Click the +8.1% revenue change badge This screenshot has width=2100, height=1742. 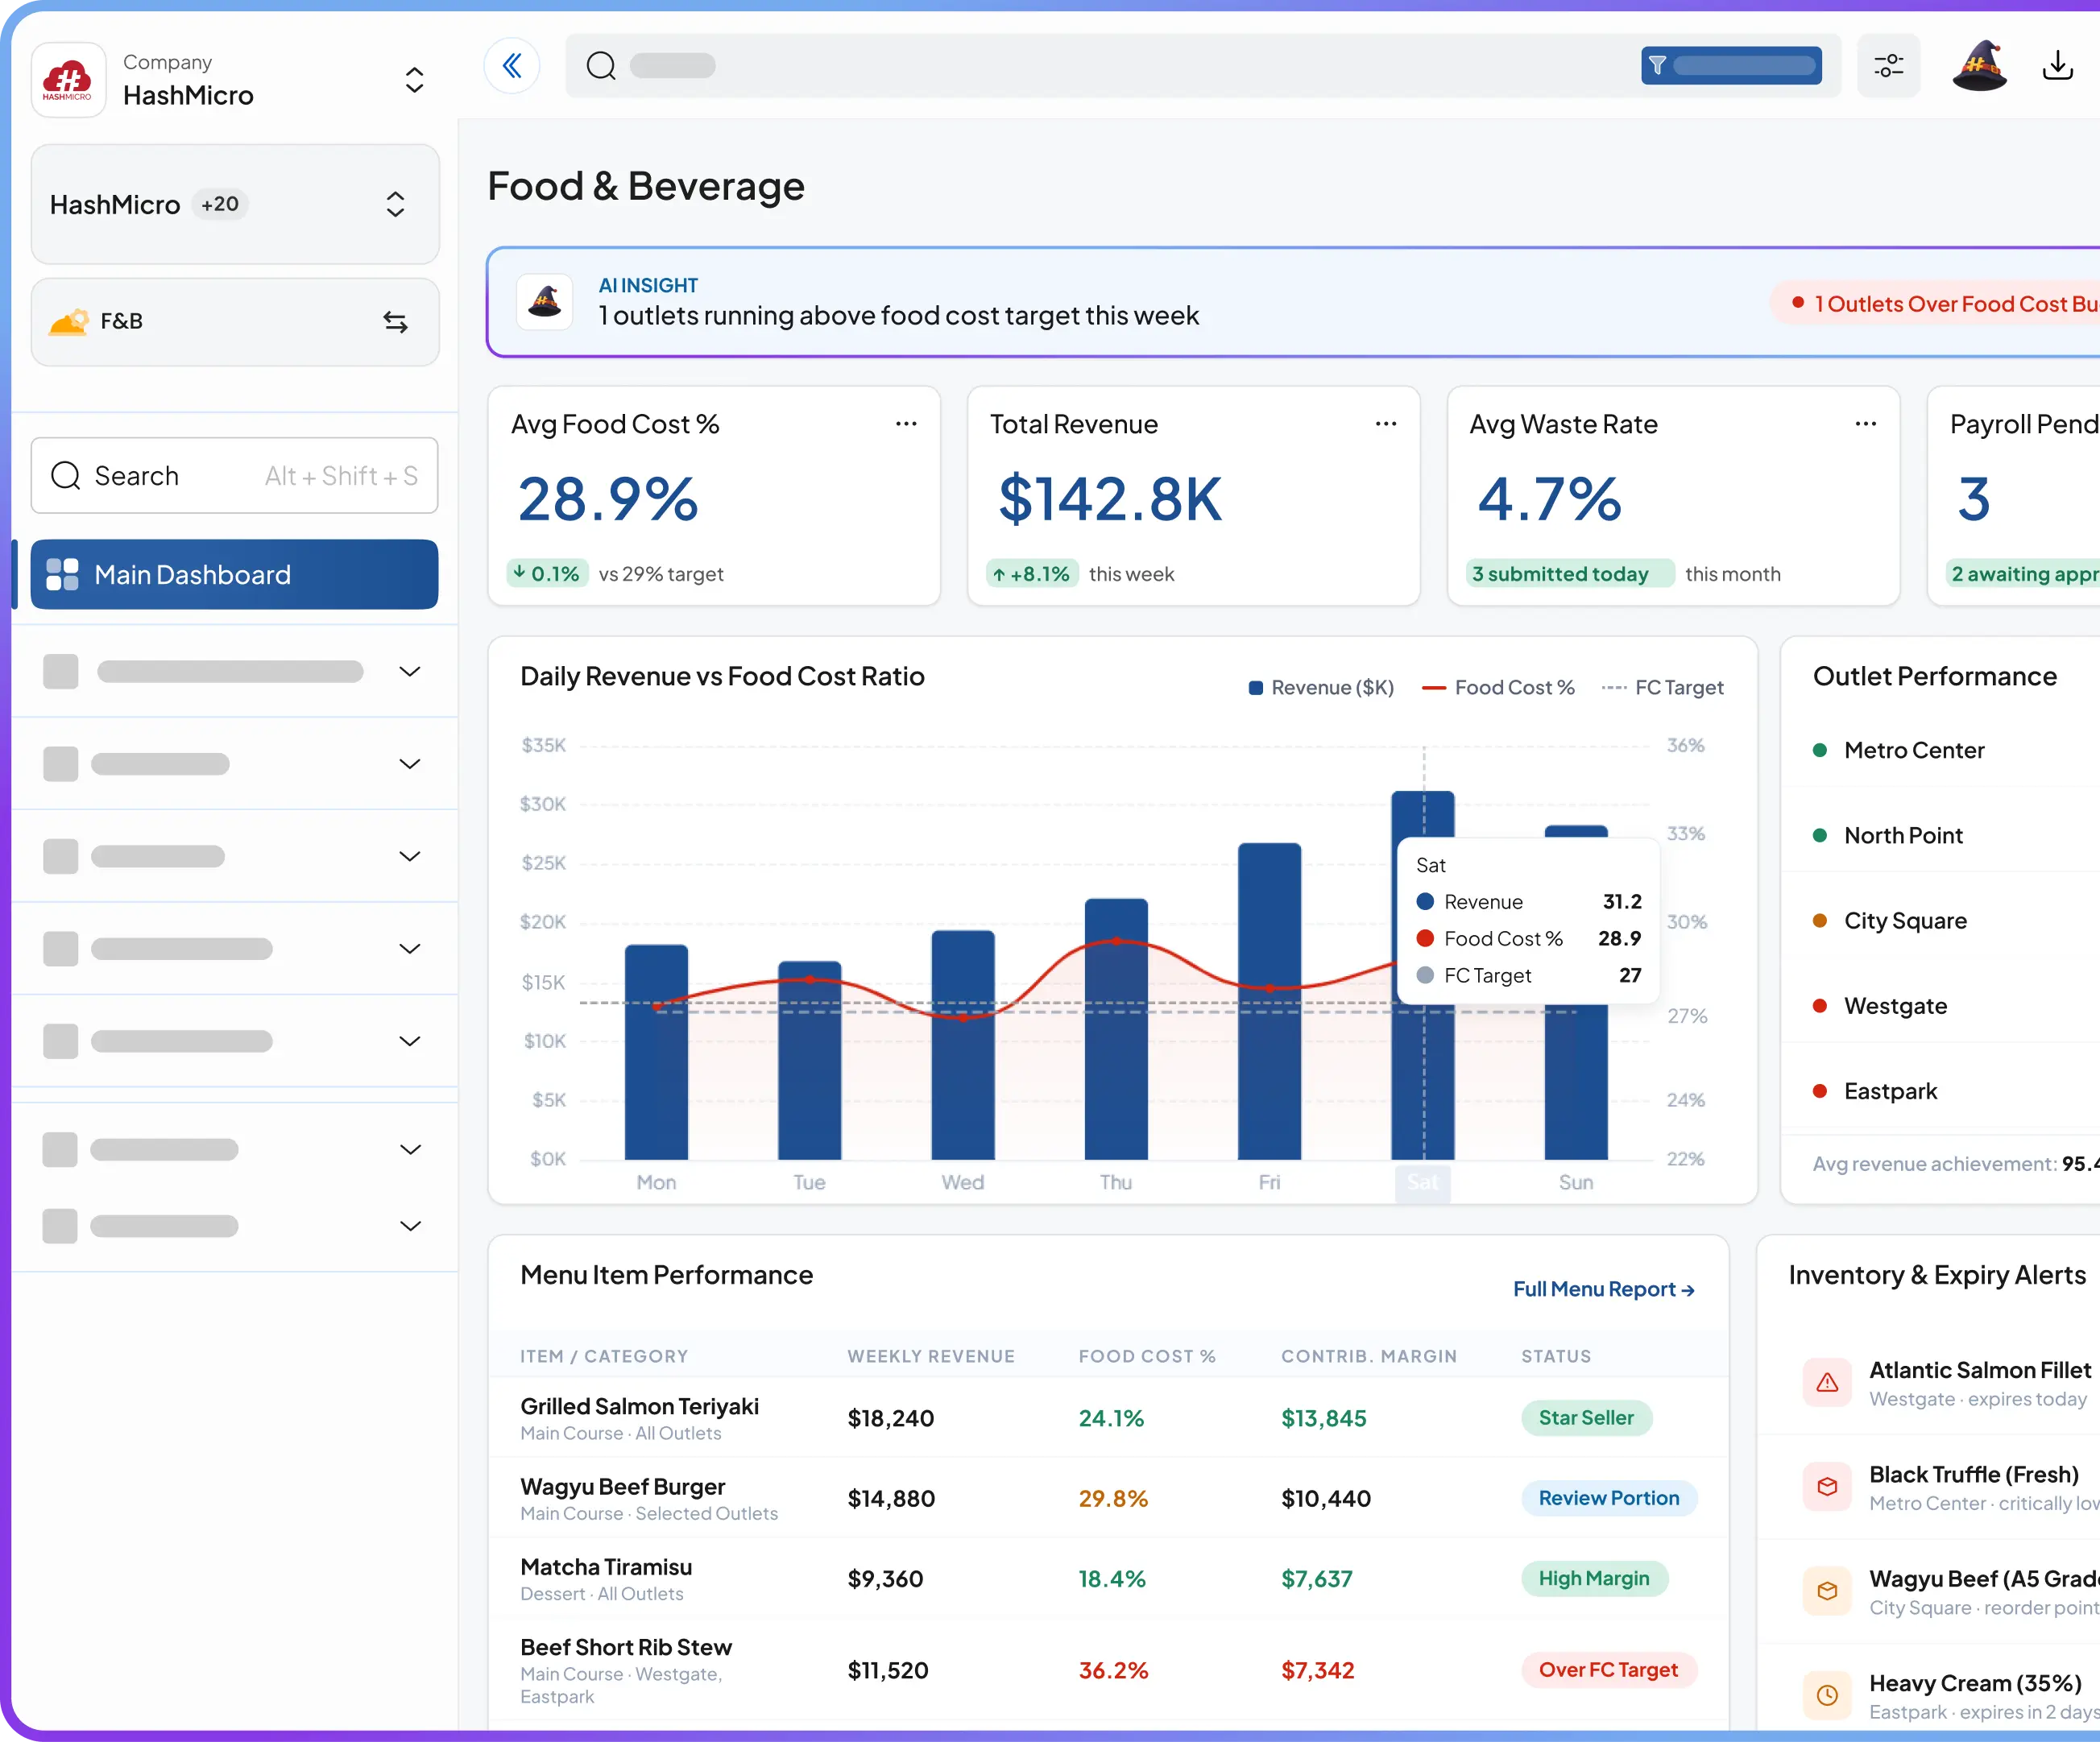pyautogui.click(x=1031, y=574)
